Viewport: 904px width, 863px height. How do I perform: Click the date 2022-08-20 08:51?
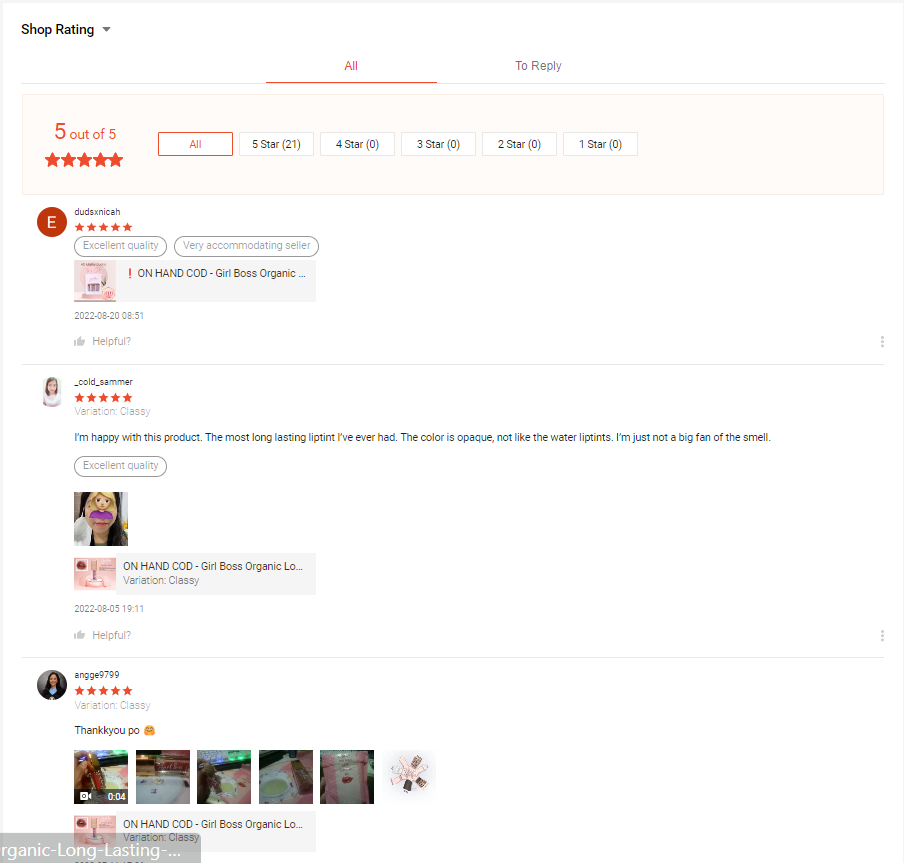click(x=109, y=315)
